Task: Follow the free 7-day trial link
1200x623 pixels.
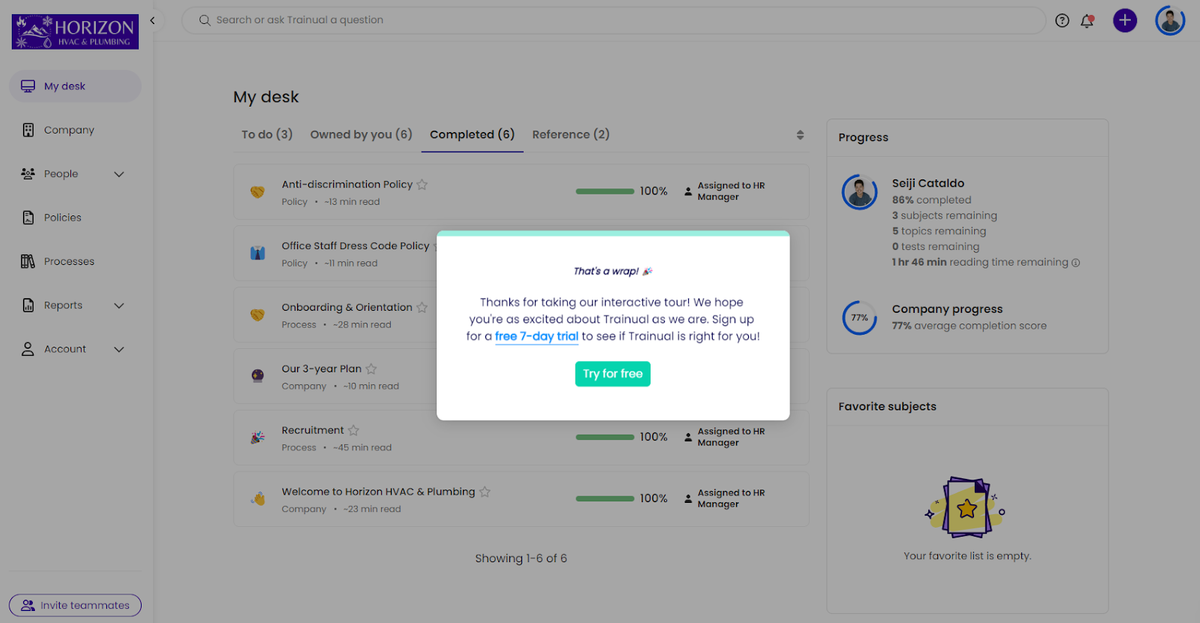Action: coord(537,337)
